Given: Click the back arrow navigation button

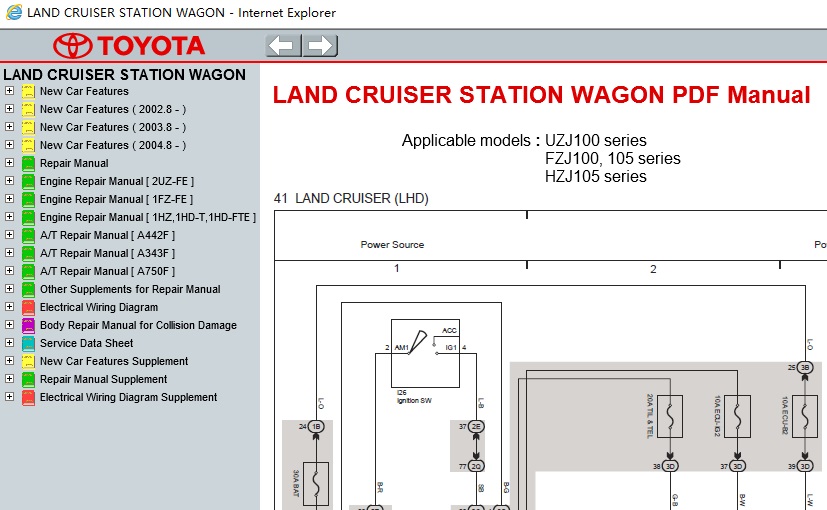Looking at the screenshot, I should click(284, 46).
